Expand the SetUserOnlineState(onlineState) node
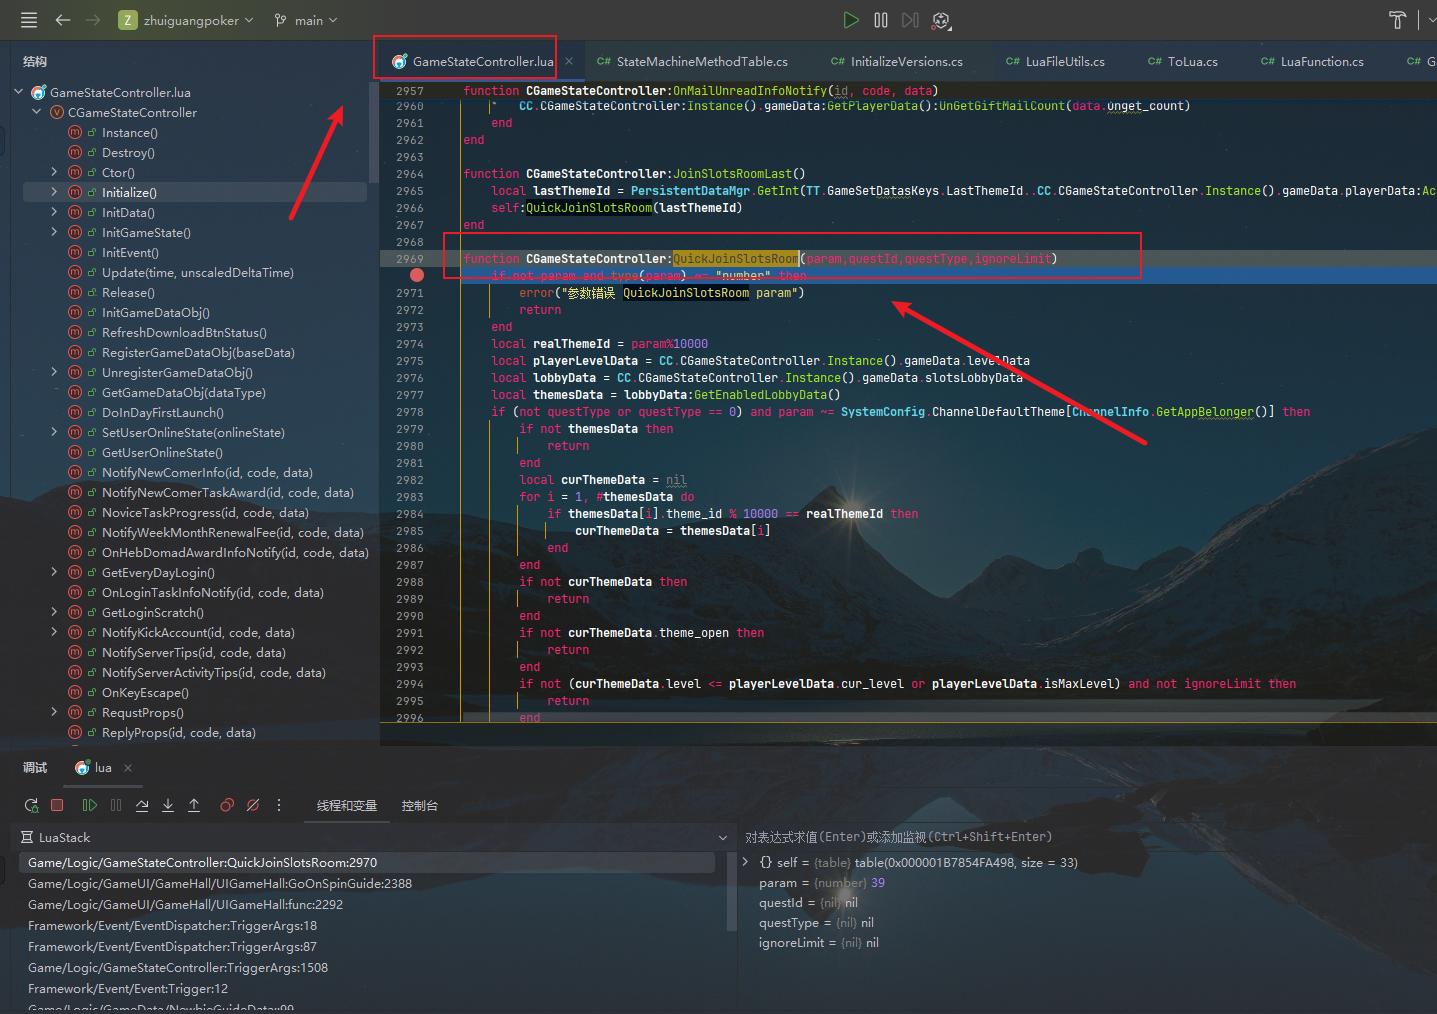1437x1014 pixels. pos(54,432)
